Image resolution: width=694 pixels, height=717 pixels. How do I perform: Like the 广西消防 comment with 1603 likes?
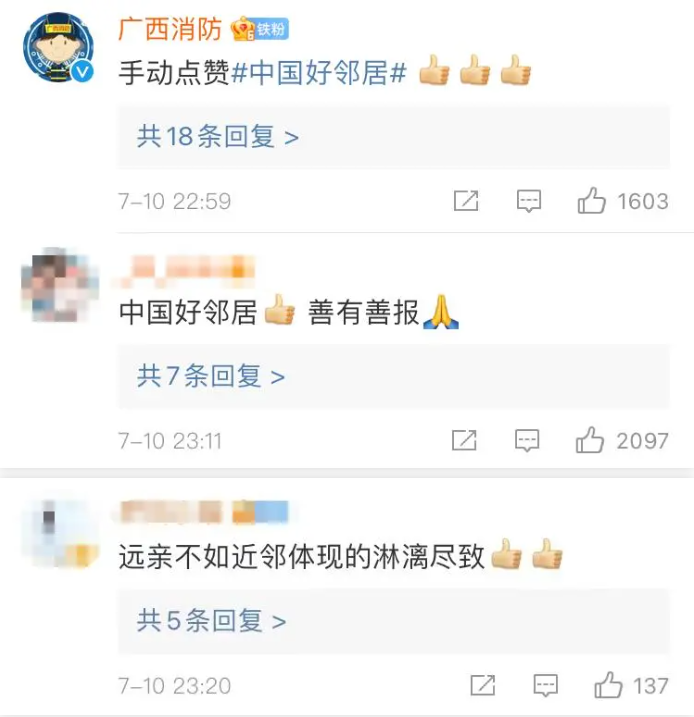tap(592, 201)
